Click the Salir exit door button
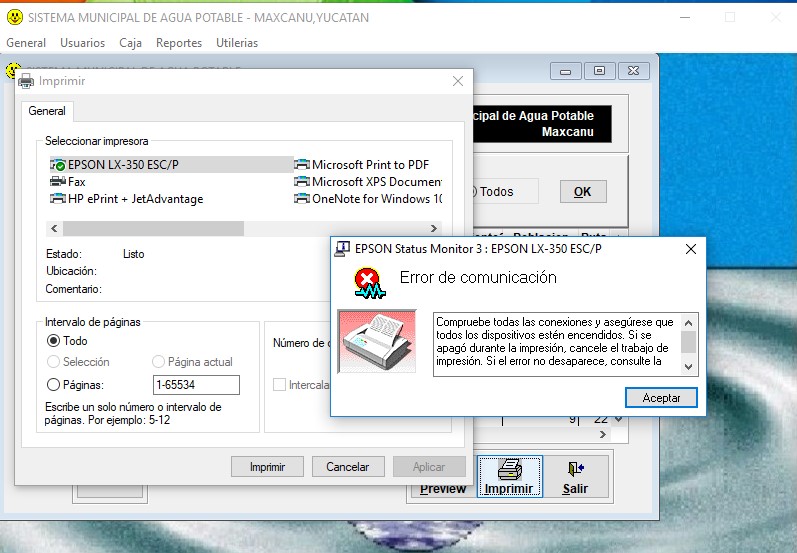 [575, 476]
